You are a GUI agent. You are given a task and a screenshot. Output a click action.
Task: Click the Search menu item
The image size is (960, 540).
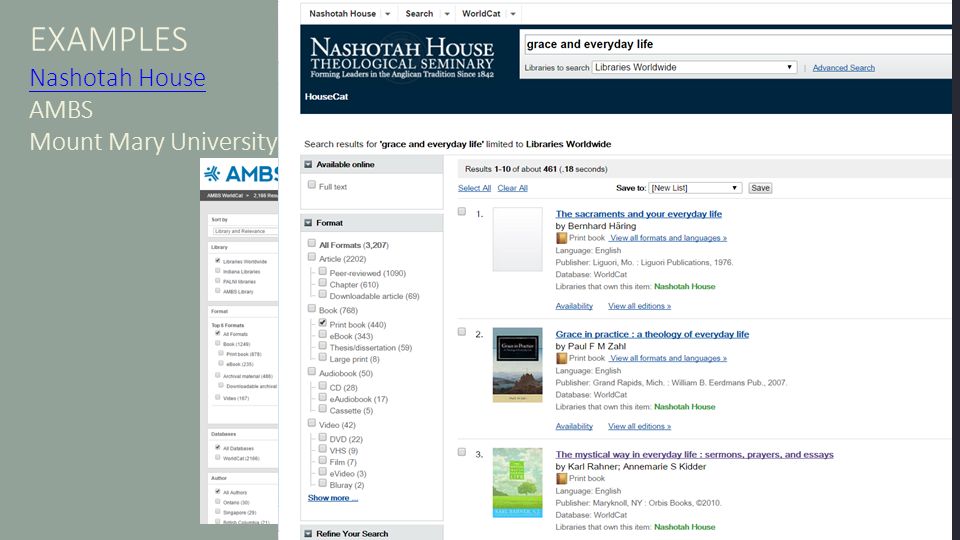(x=419, y=13)
